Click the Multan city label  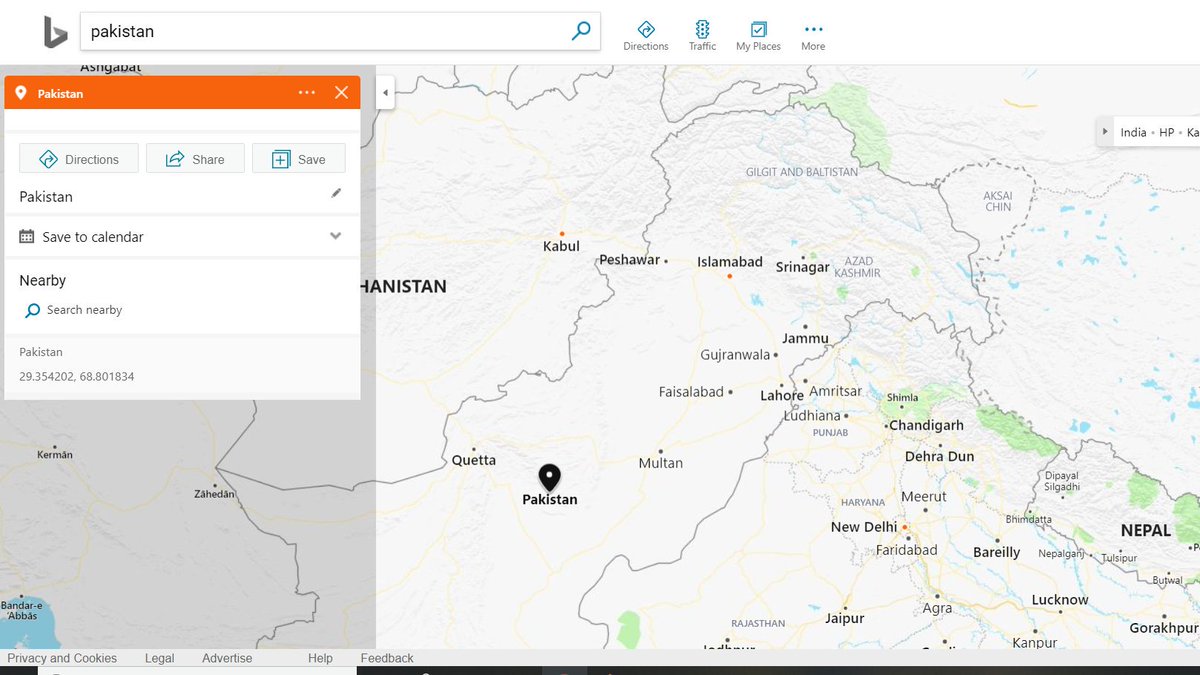tap(660, 463)
